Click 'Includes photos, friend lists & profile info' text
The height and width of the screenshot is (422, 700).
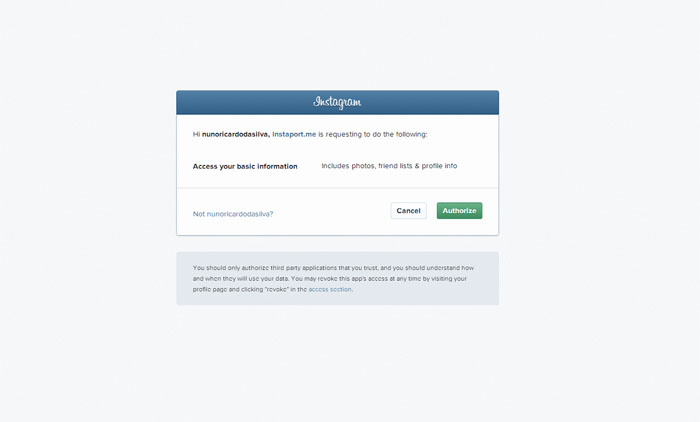389,166
